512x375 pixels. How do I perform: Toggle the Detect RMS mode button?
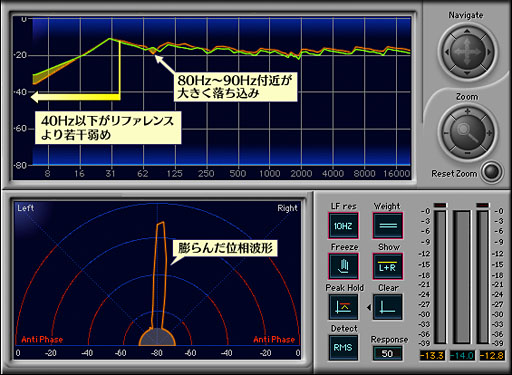(343, 348)
